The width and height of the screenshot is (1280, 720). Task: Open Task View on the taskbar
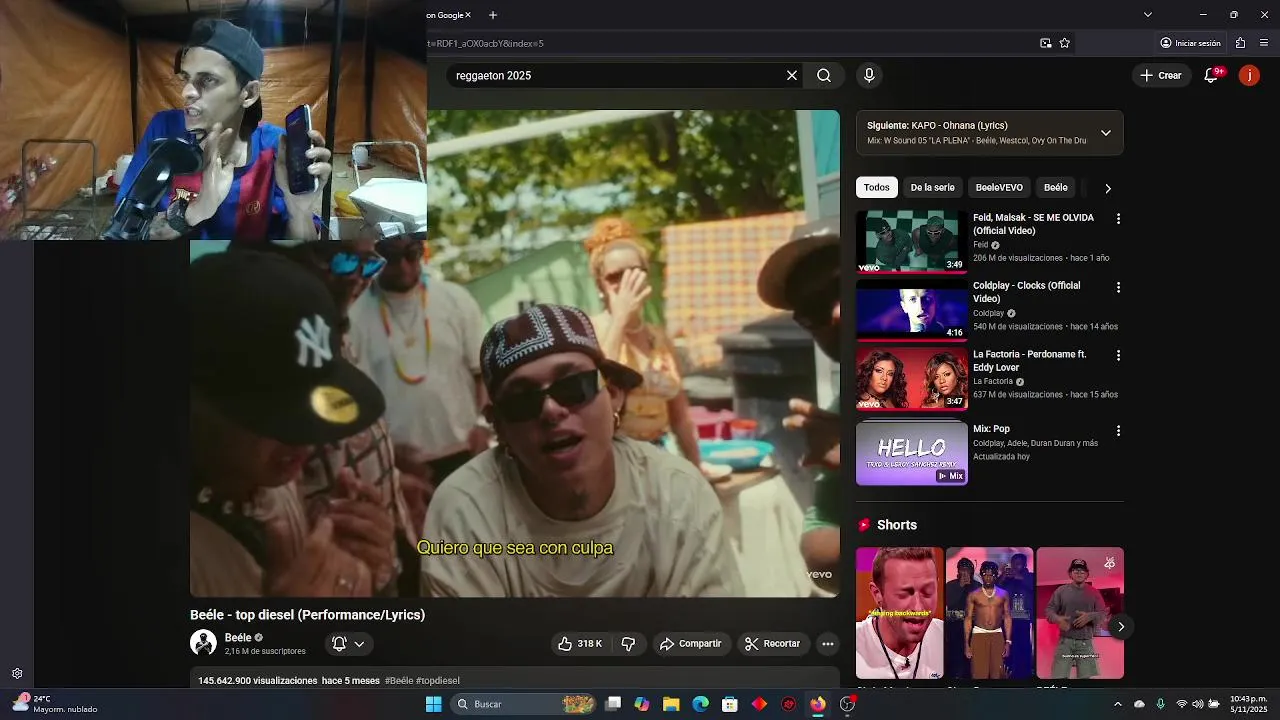coord(613,704)
